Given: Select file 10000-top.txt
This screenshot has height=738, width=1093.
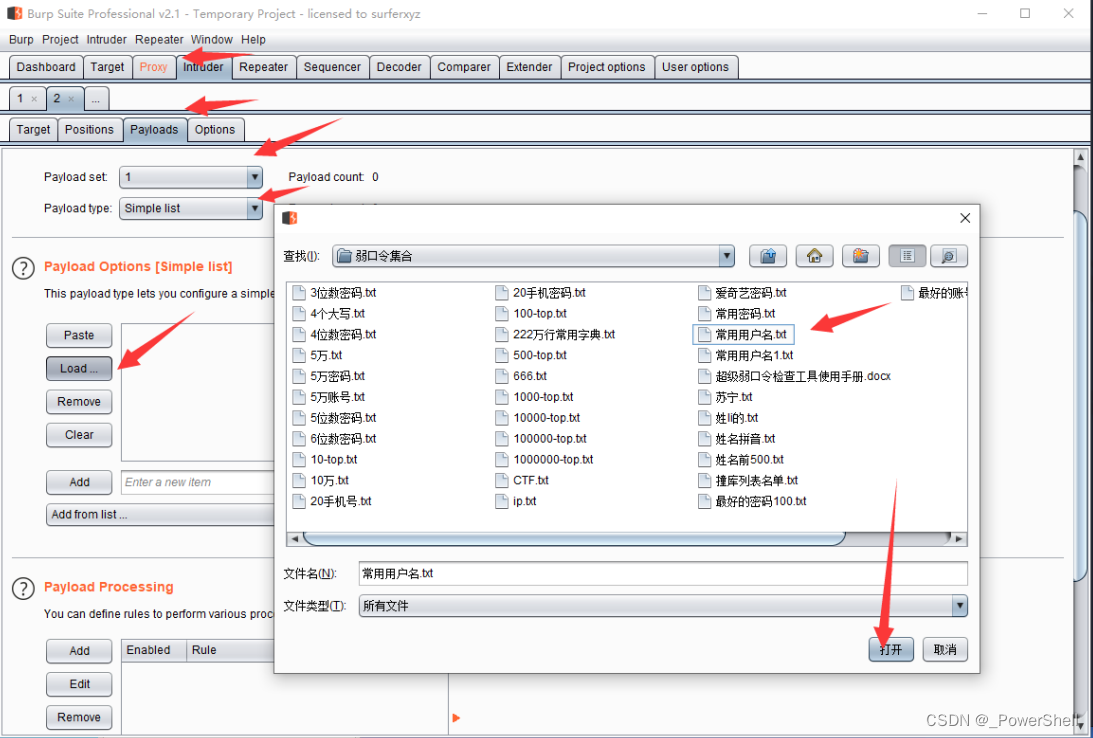Looking at the screenshot, I should [538, 418].
